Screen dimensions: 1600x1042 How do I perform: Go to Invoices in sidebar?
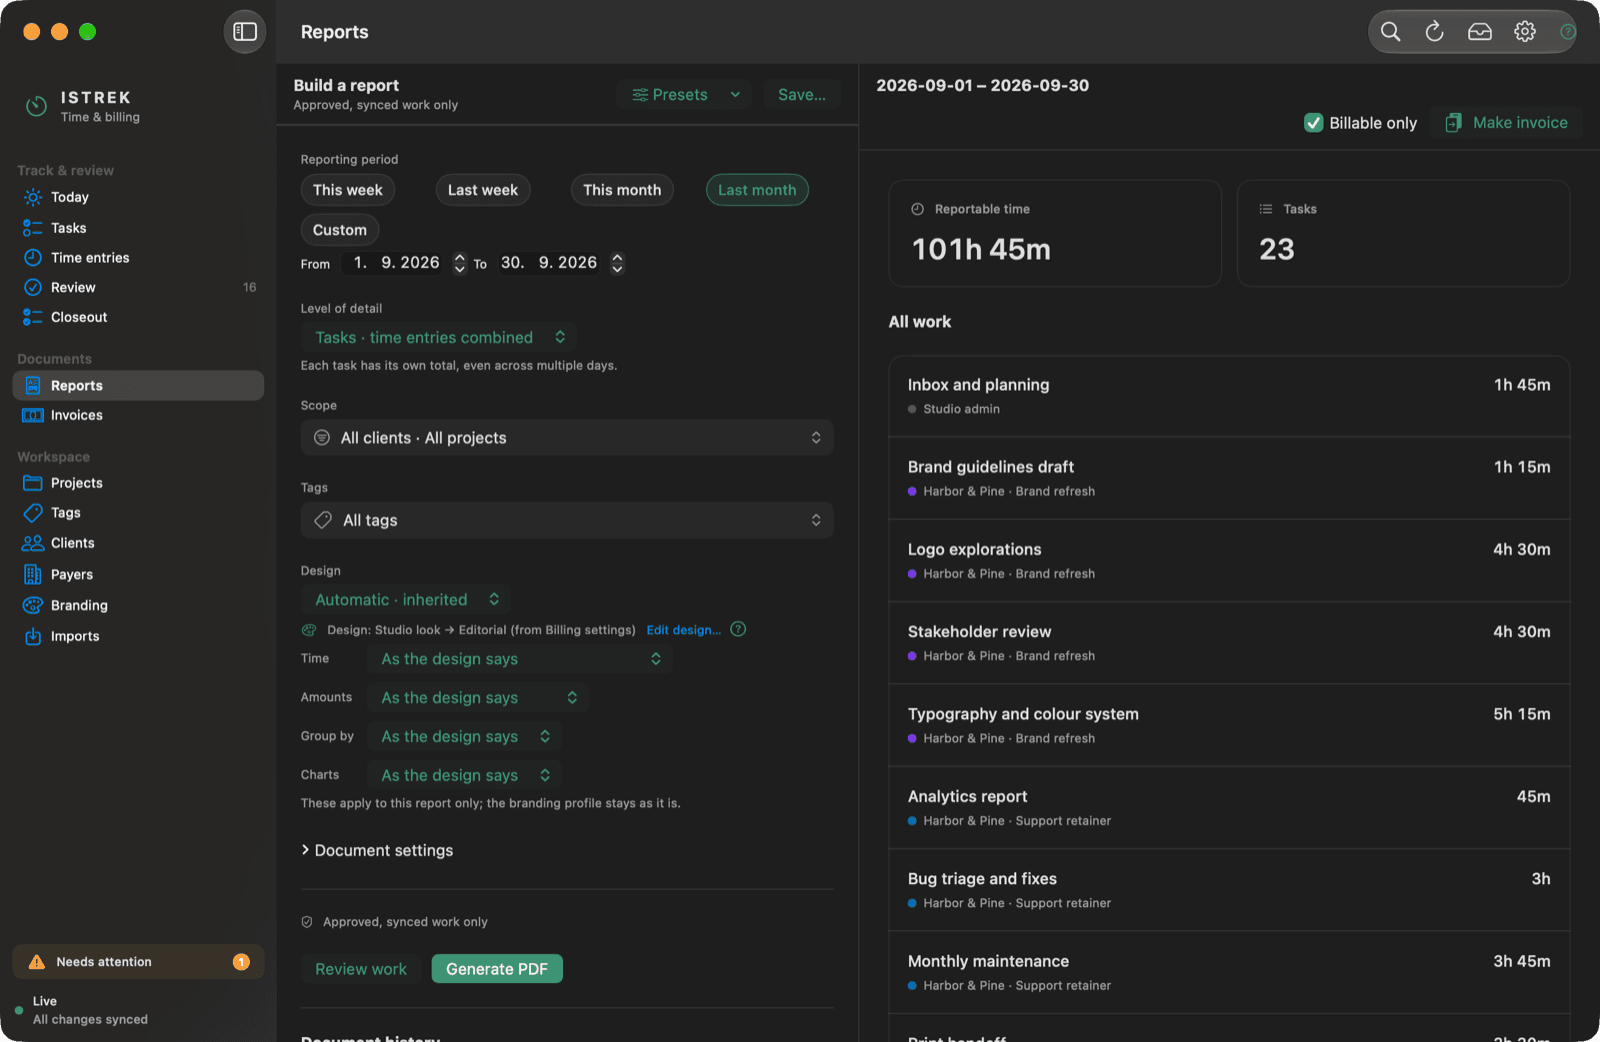click(x=138, y=415)
